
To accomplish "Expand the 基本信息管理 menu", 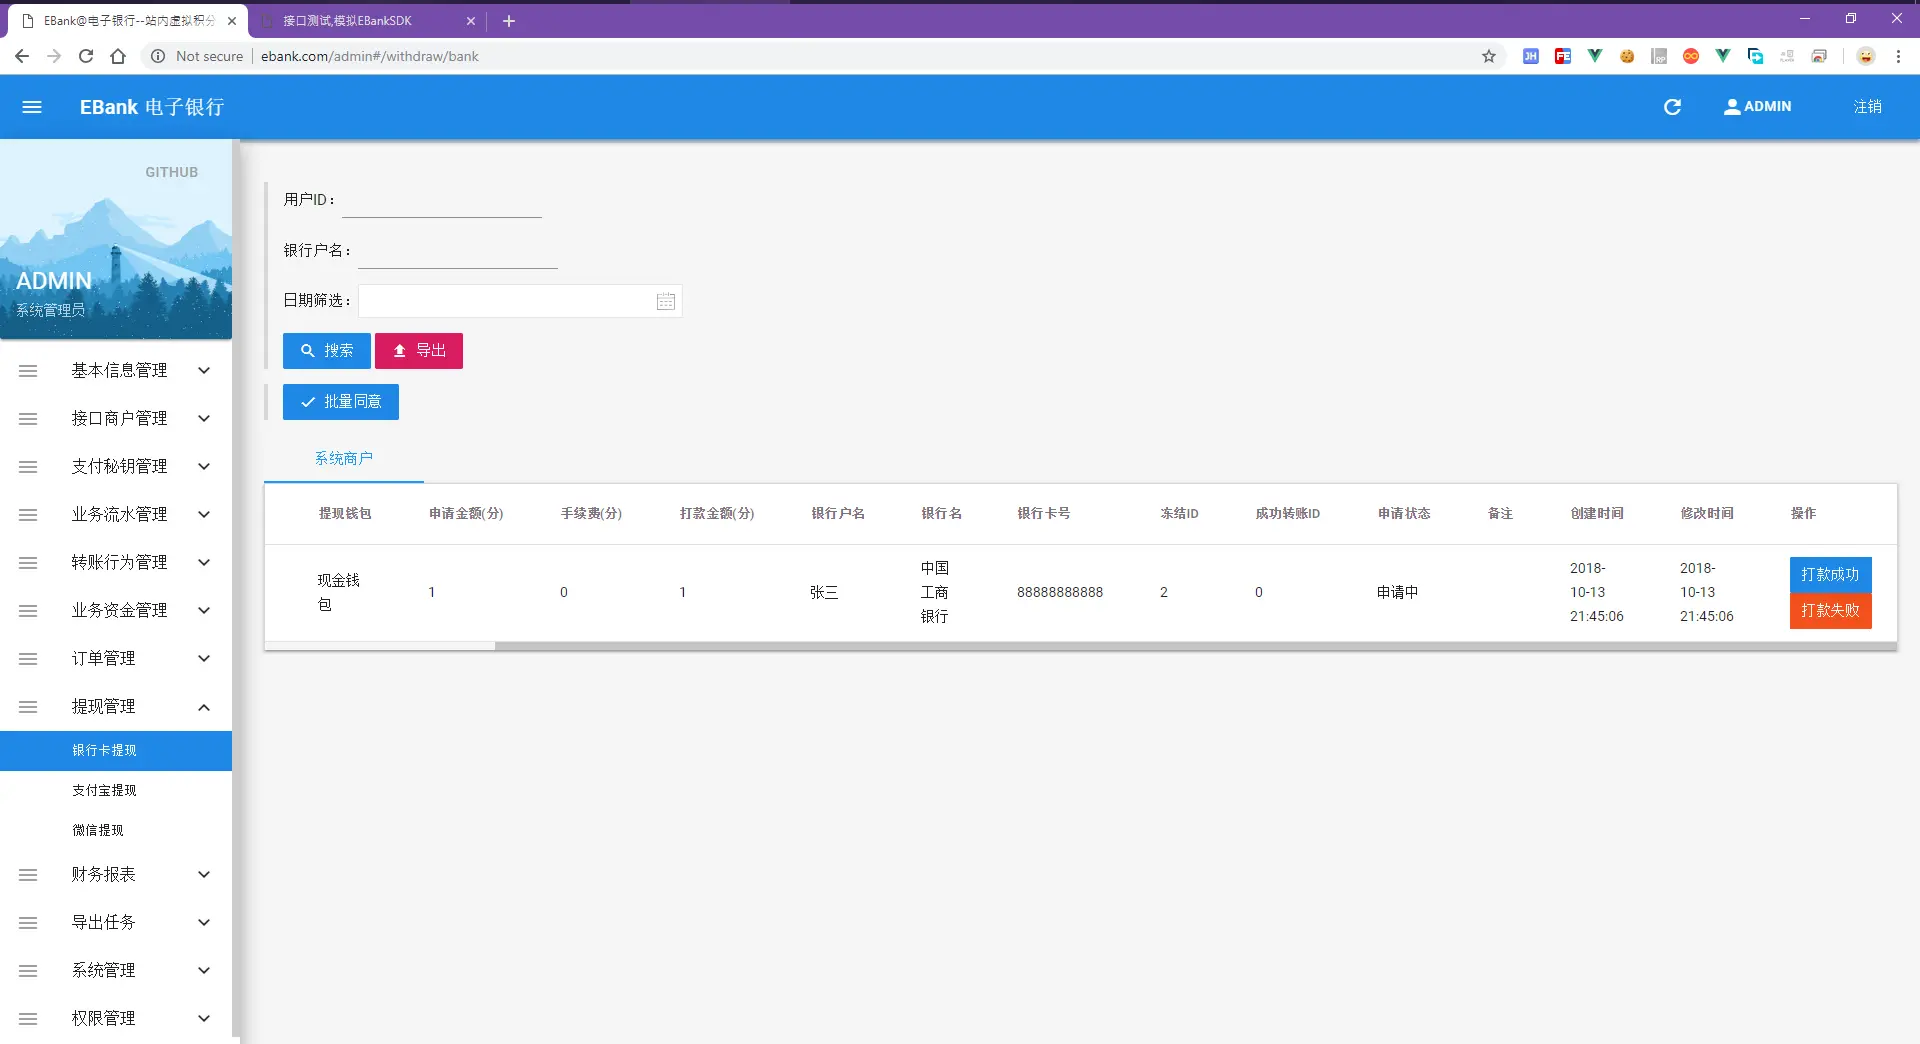I will (116, 371).
